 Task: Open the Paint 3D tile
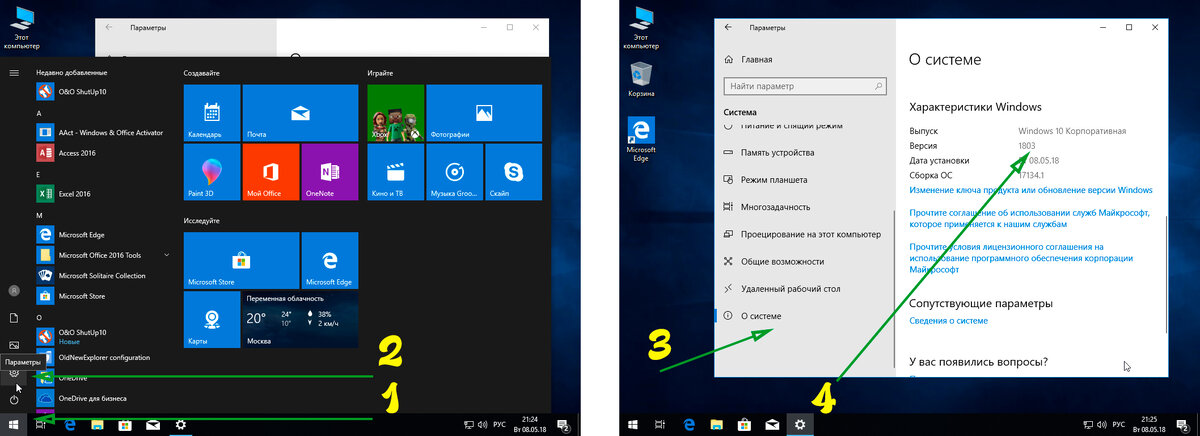coord(212,172)
